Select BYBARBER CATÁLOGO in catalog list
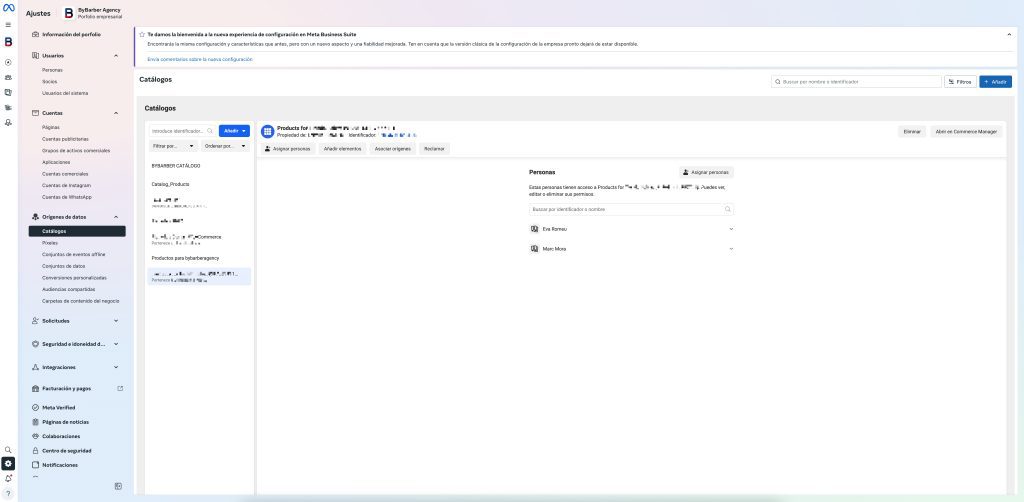The width and height of the screenshot is (1024, 502). coord(176,166)
